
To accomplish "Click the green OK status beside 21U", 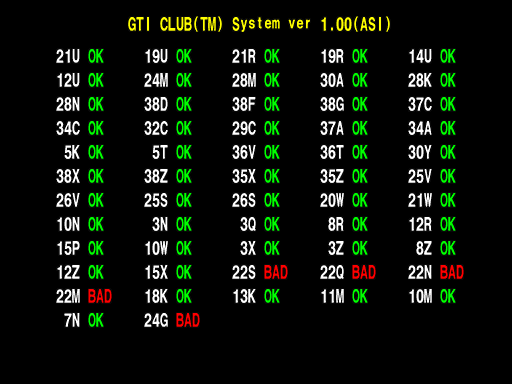I will click(x=96, y=56).
